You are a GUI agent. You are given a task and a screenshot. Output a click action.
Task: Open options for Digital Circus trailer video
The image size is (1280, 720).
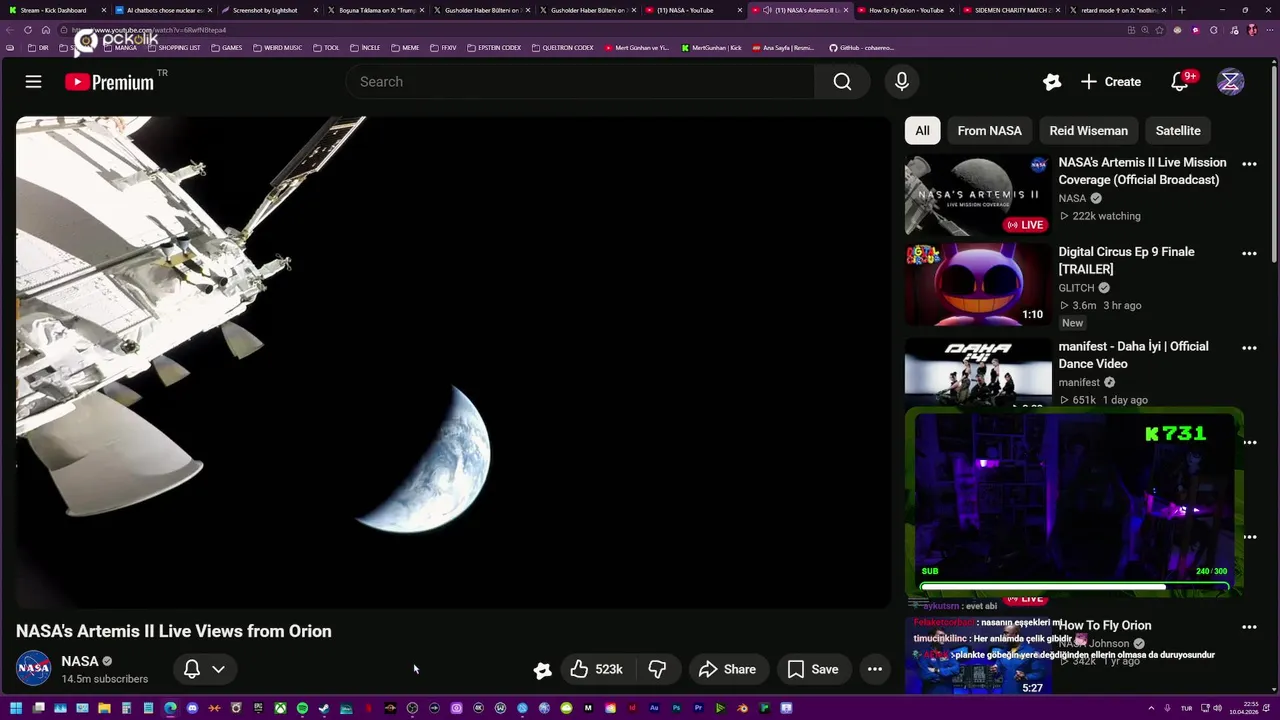1249,254
